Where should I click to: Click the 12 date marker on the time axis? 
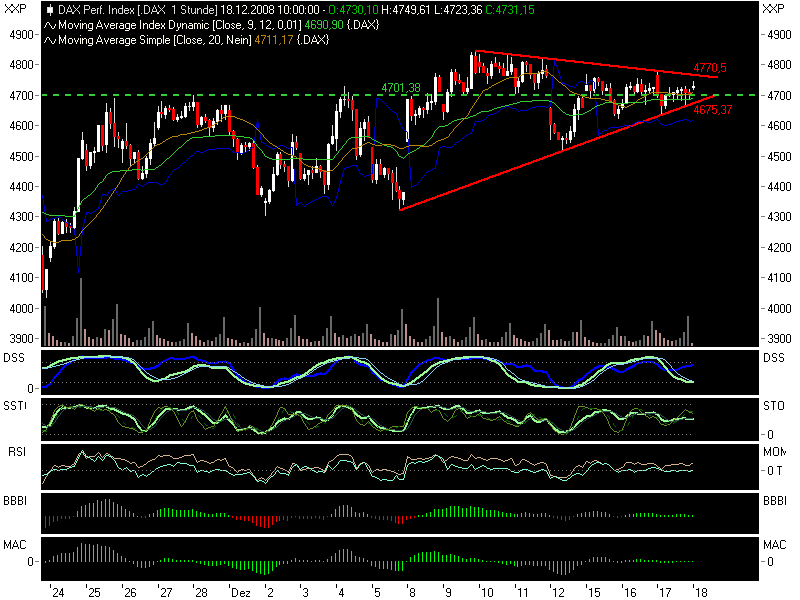click(553, 592)
